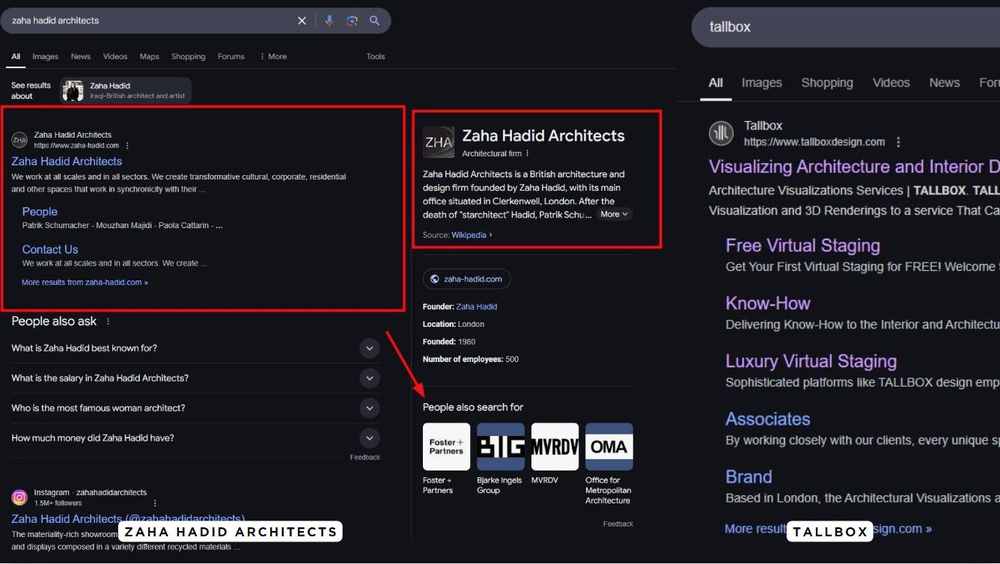This screenshot has height=564, width=1000.
Task: Open search Tools options
Action: 376,57
